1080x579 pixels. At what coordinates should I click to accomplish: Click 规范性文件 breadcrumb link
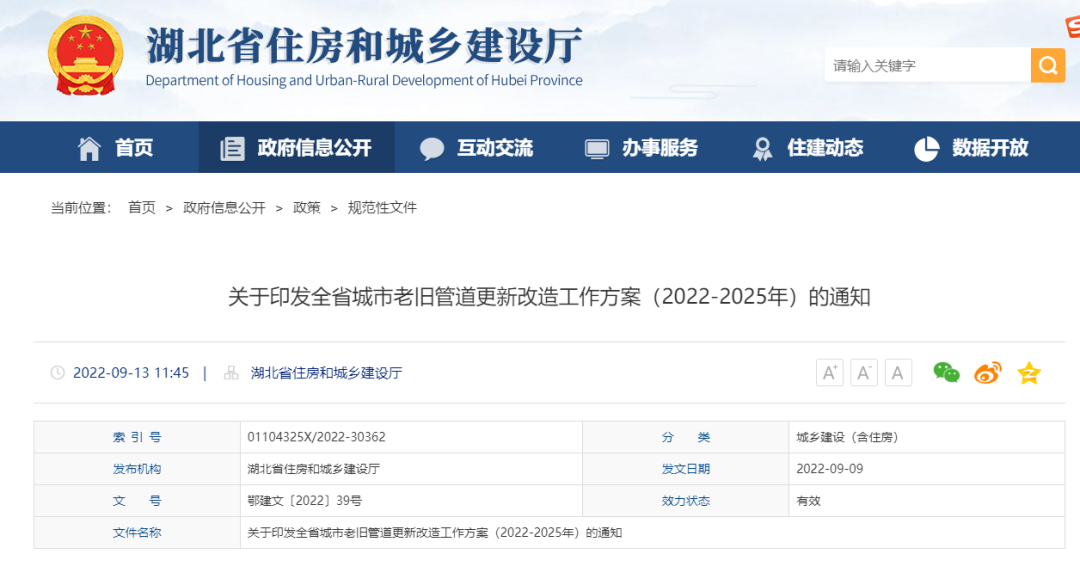pyautogui.click(x=382, y=208)
